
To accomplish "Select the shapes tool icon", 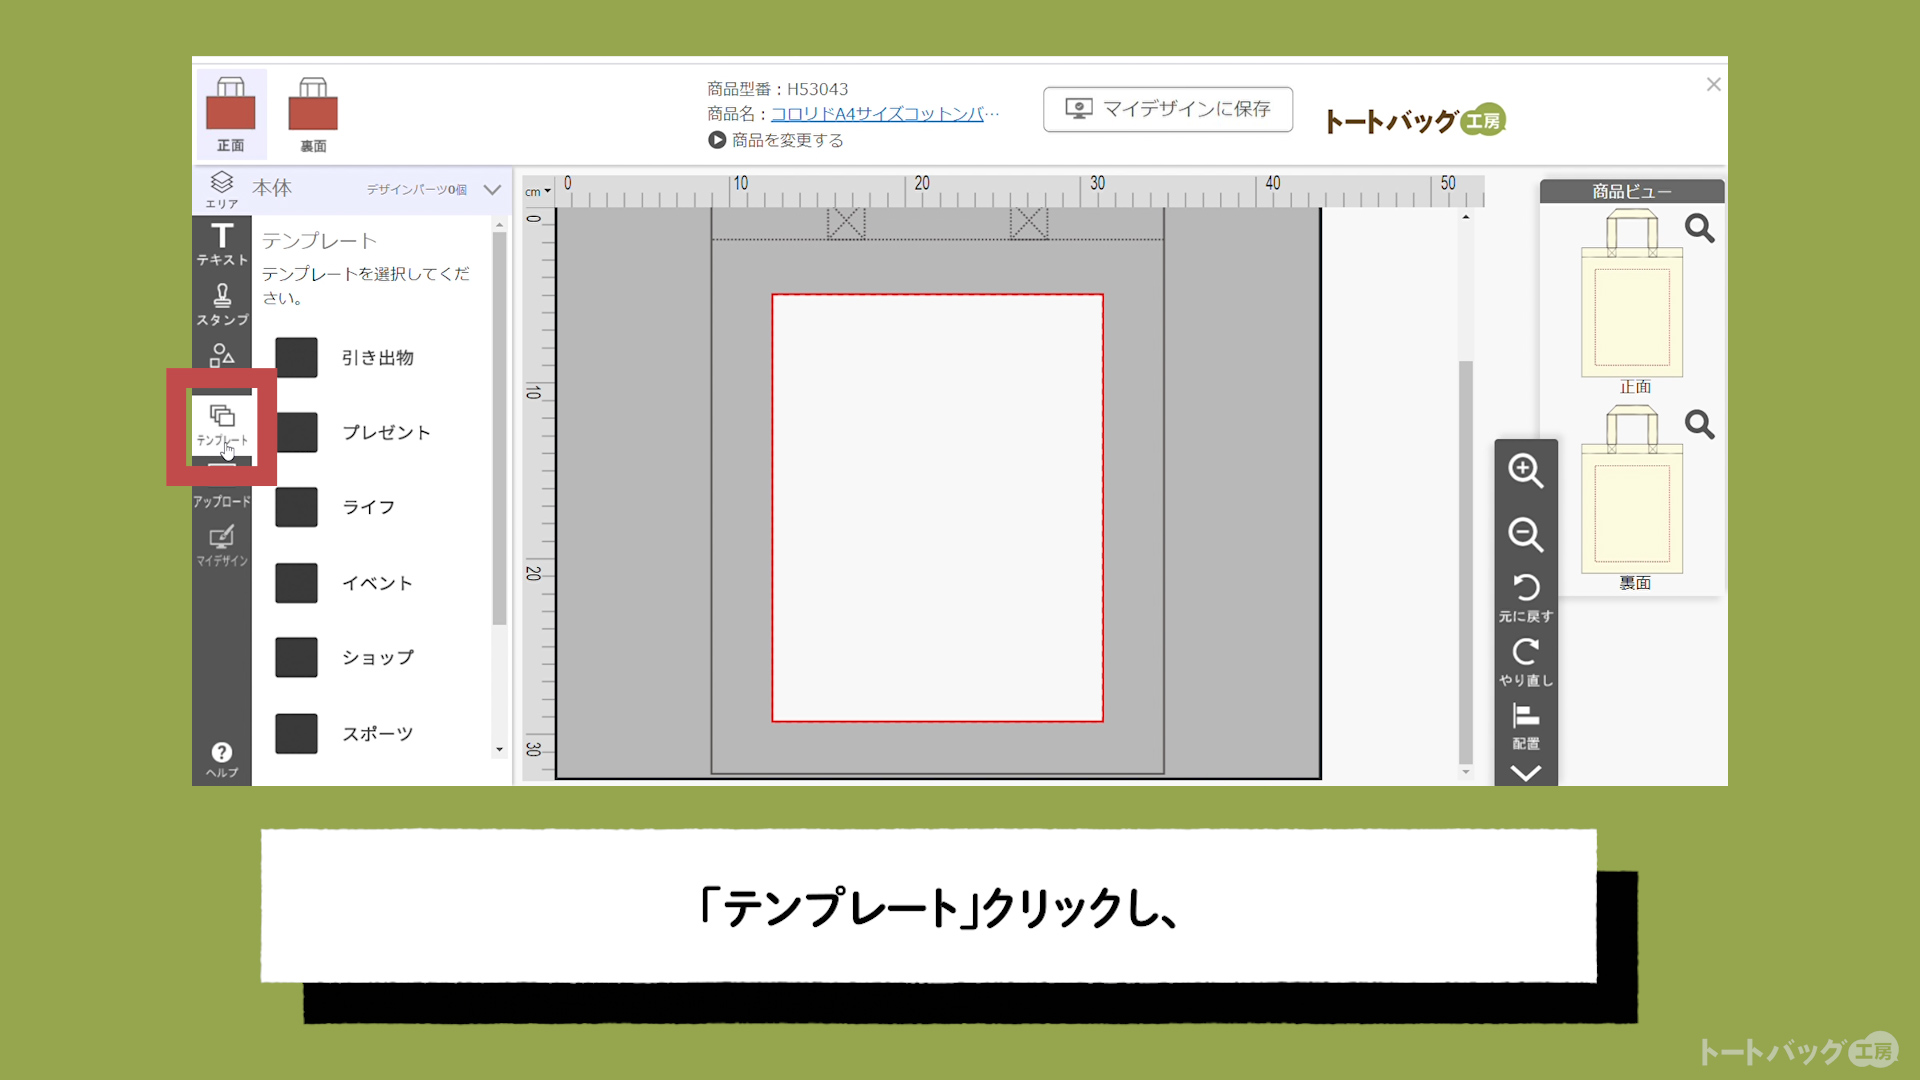I will [222, 355].
